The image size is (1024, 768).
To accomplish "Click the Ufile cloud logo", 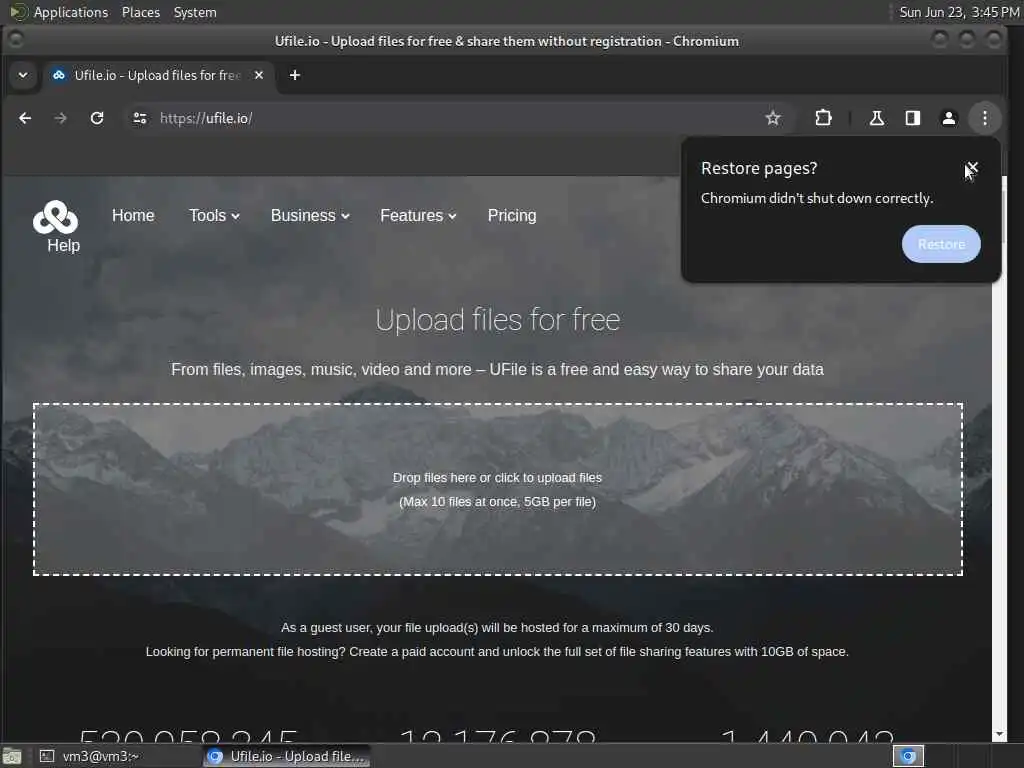I will click(56, 217).
